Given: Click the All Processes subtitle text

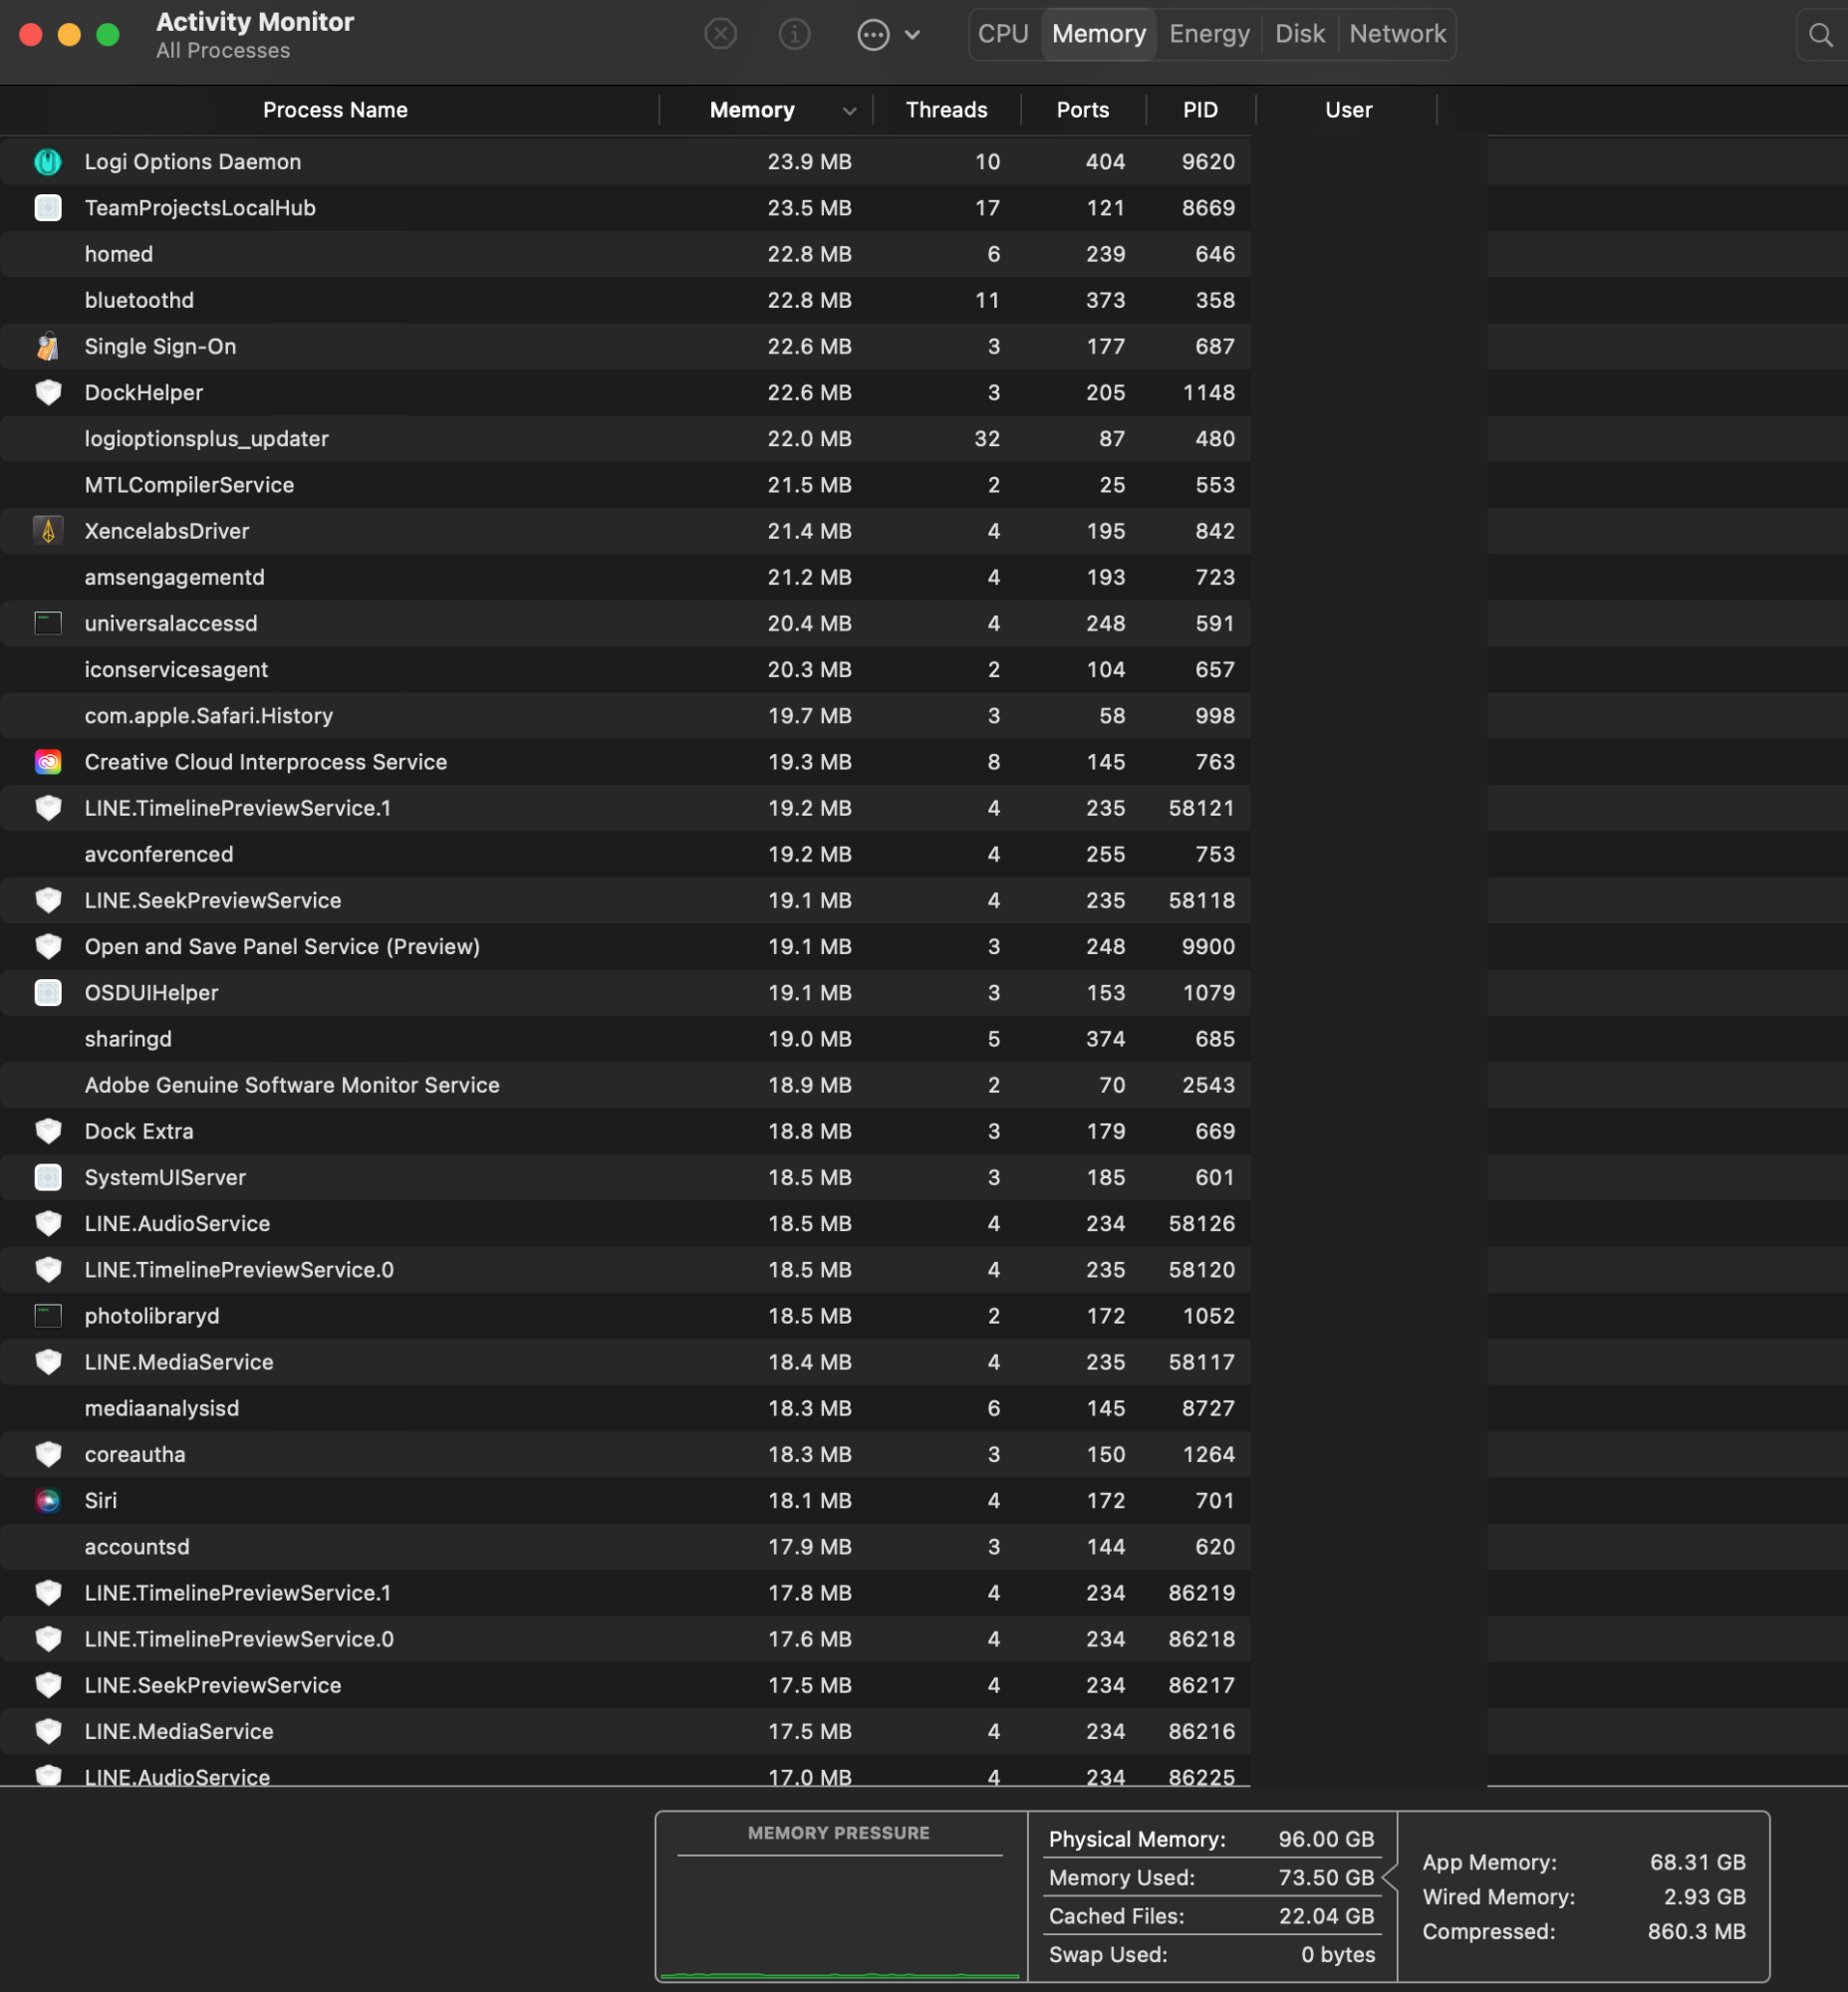Looking at the screenshot, I should 223,50.
